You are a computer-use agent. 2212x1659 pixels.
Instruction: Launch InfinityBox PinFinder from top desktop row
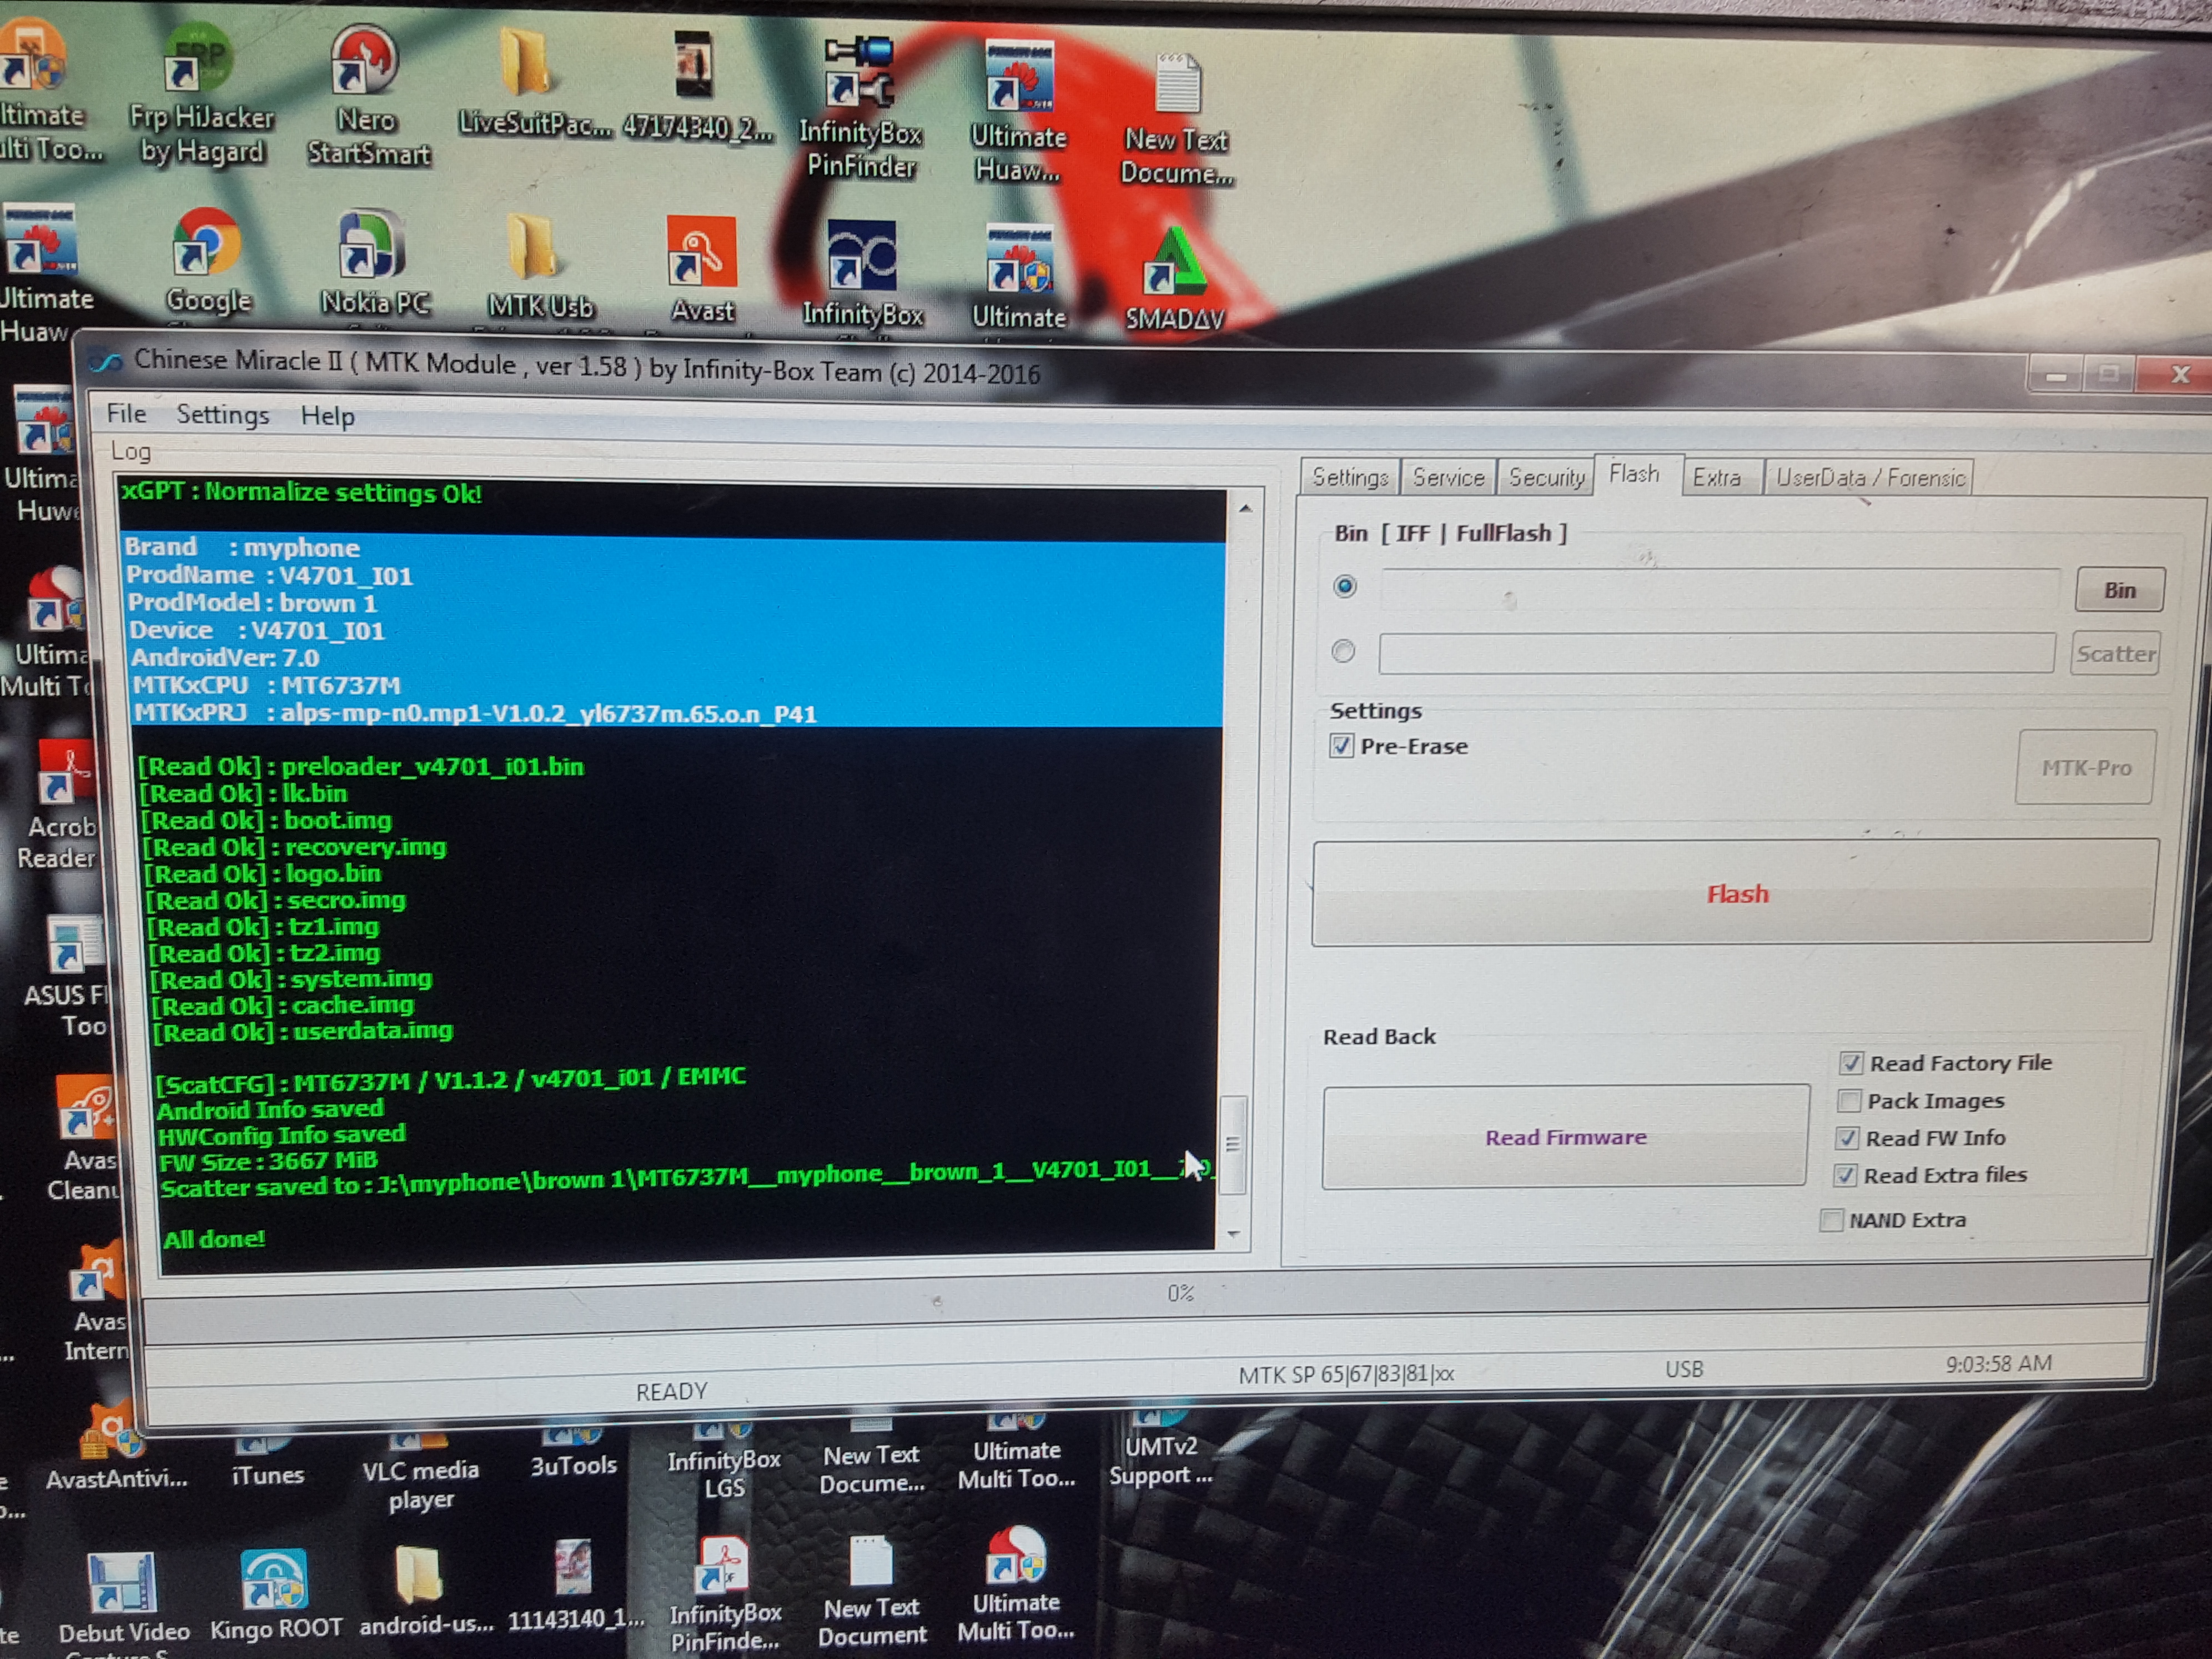click(x=860, y=107)
